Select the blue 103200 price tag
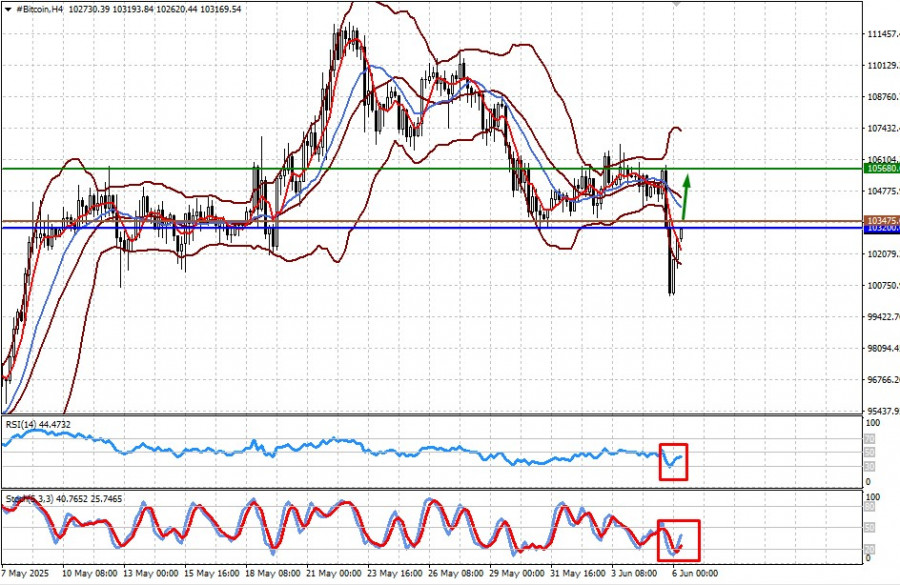 tap(882, 228)
